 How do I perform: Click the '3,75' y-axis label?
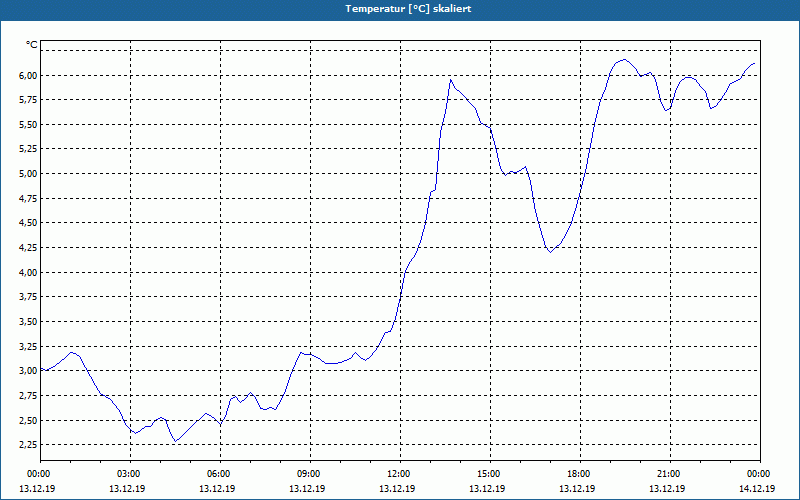28,297
